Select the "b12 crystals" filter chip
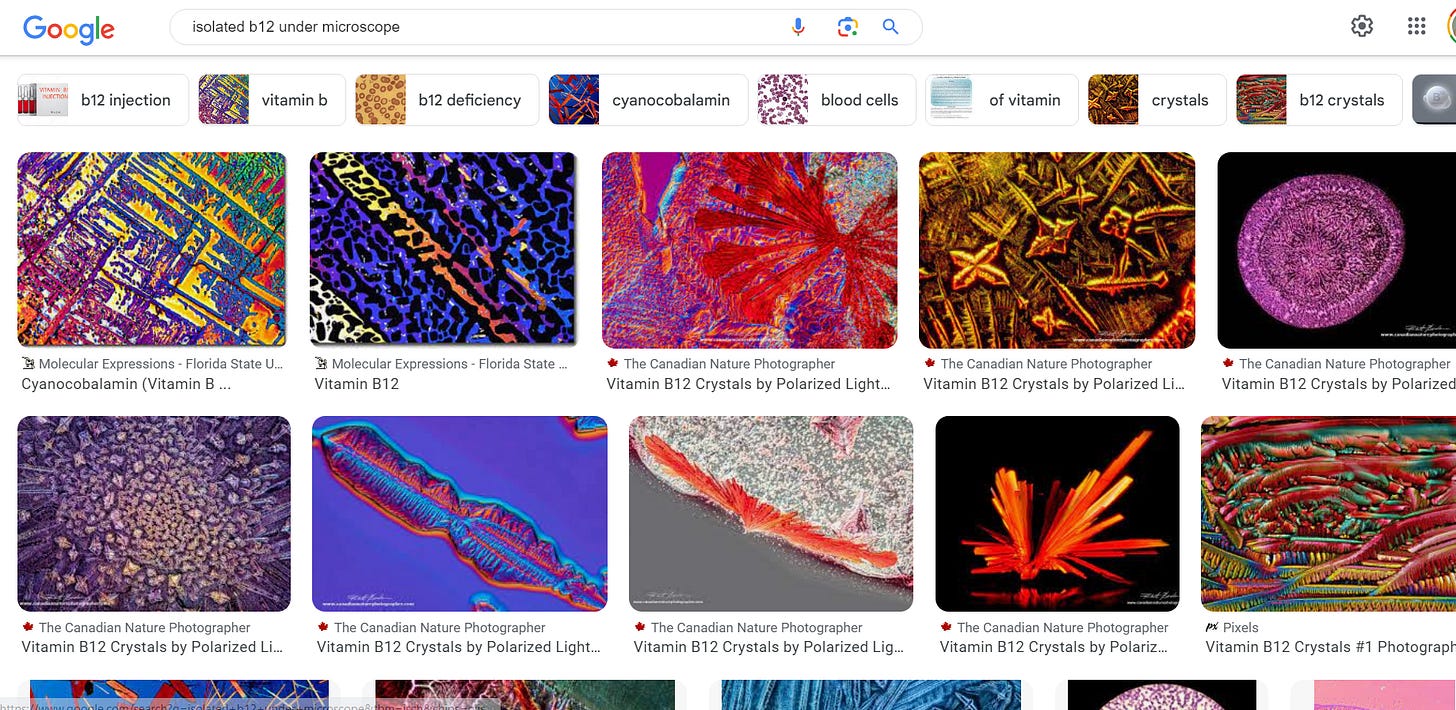The height and width of the screenshot is (710, 1456). pyautogui.click(x=1317, y=100)
